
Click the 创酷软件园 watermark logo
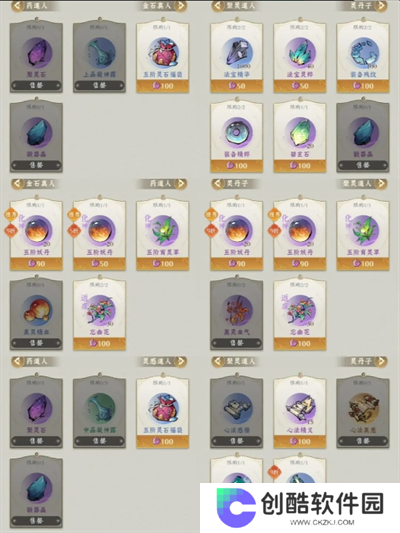[300, 506]
